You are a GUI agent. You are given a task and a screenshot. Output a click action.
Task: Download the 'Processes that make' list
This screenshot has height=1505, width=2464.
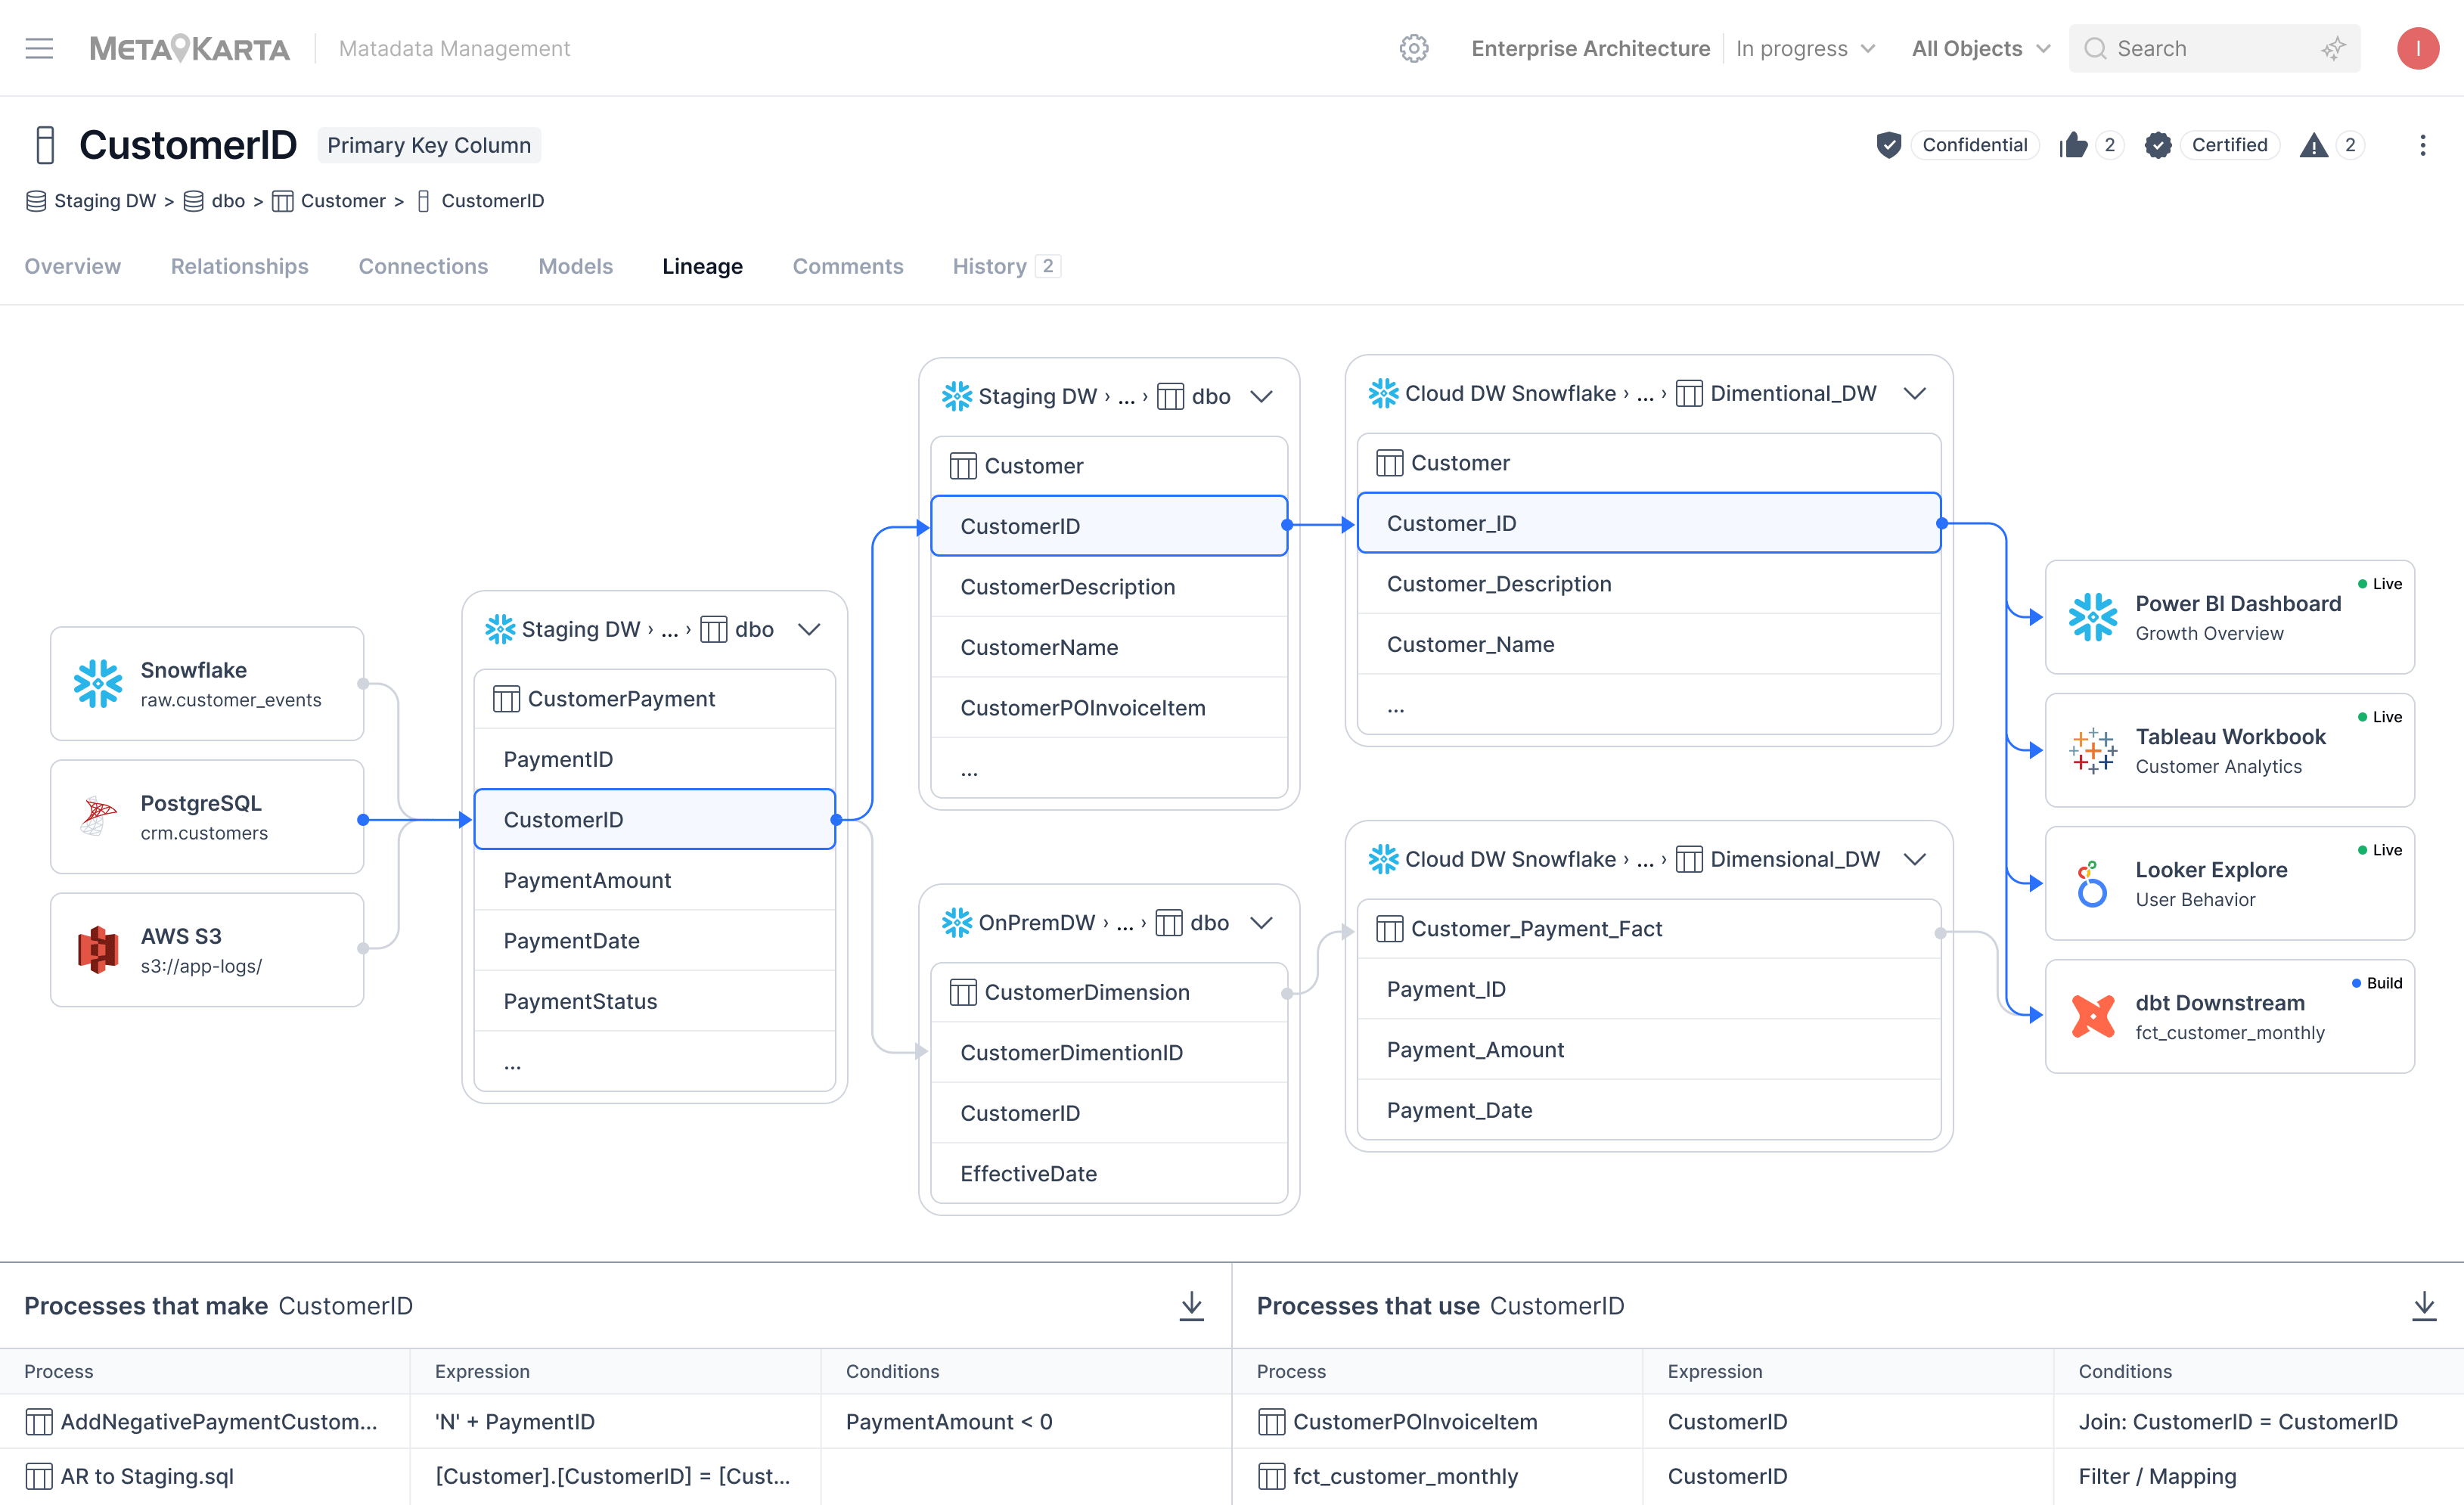pyautogui.click(x=1191, y=1305)
